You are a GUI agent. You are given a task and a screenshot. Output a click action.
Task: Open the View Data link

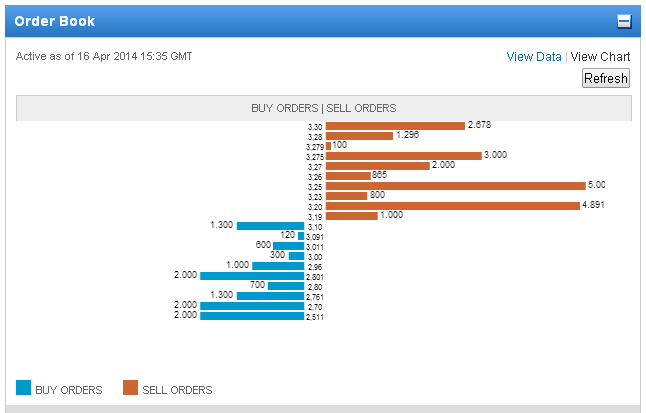[x=534, y=56]
